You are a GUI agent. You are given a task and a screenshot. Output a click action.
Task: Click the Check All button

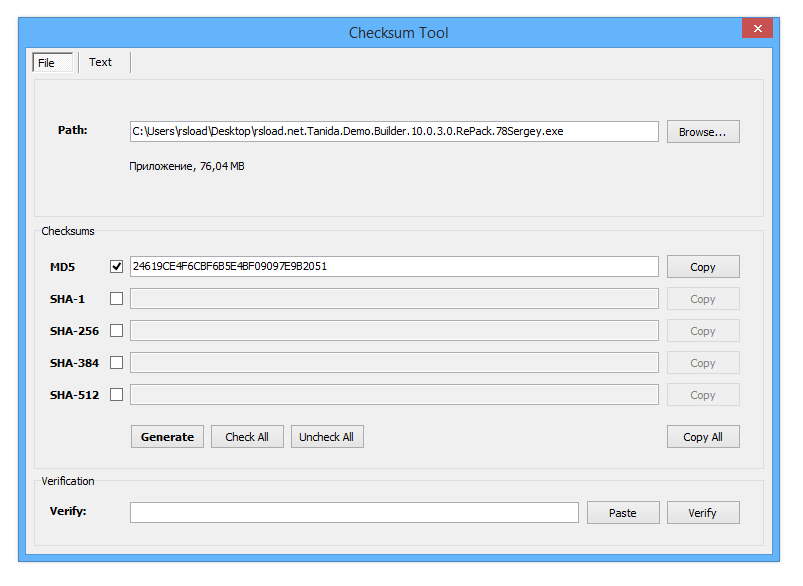247,436
